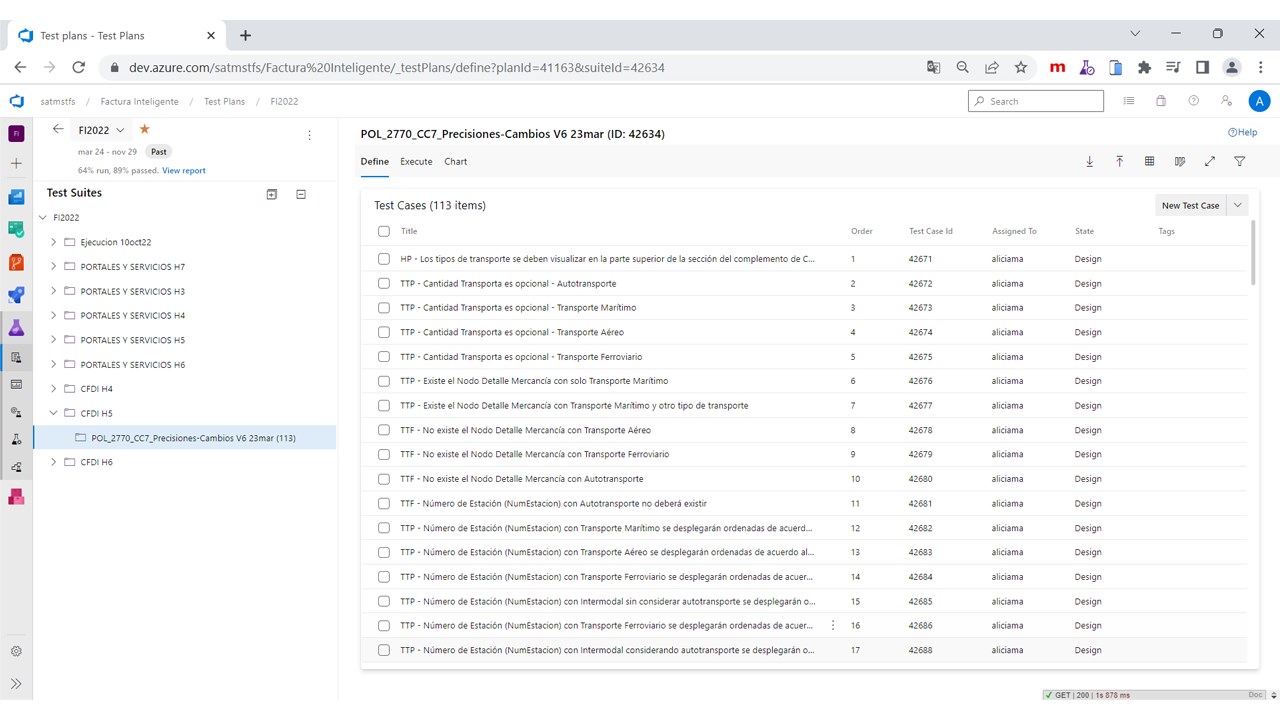Image resolution: width=1280 pixels, height=720 pixels.
Task: Click the export test cases down-arrow icon
Action: [1090, 161]
